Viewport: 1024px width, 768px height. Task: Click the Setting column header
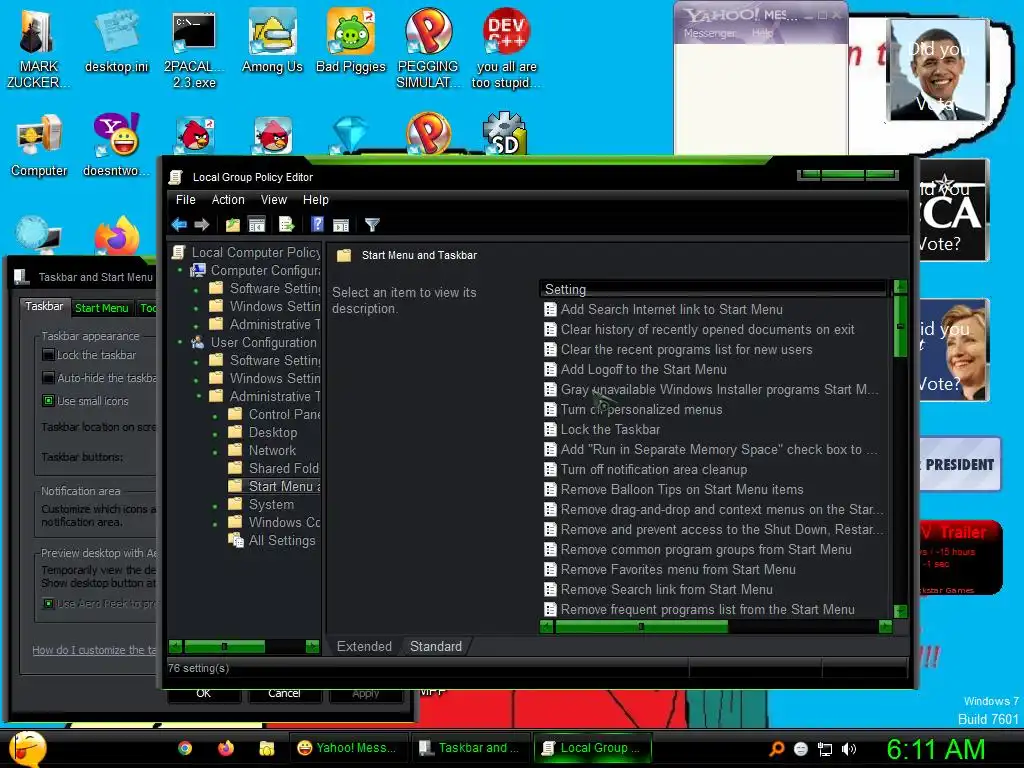714,289
